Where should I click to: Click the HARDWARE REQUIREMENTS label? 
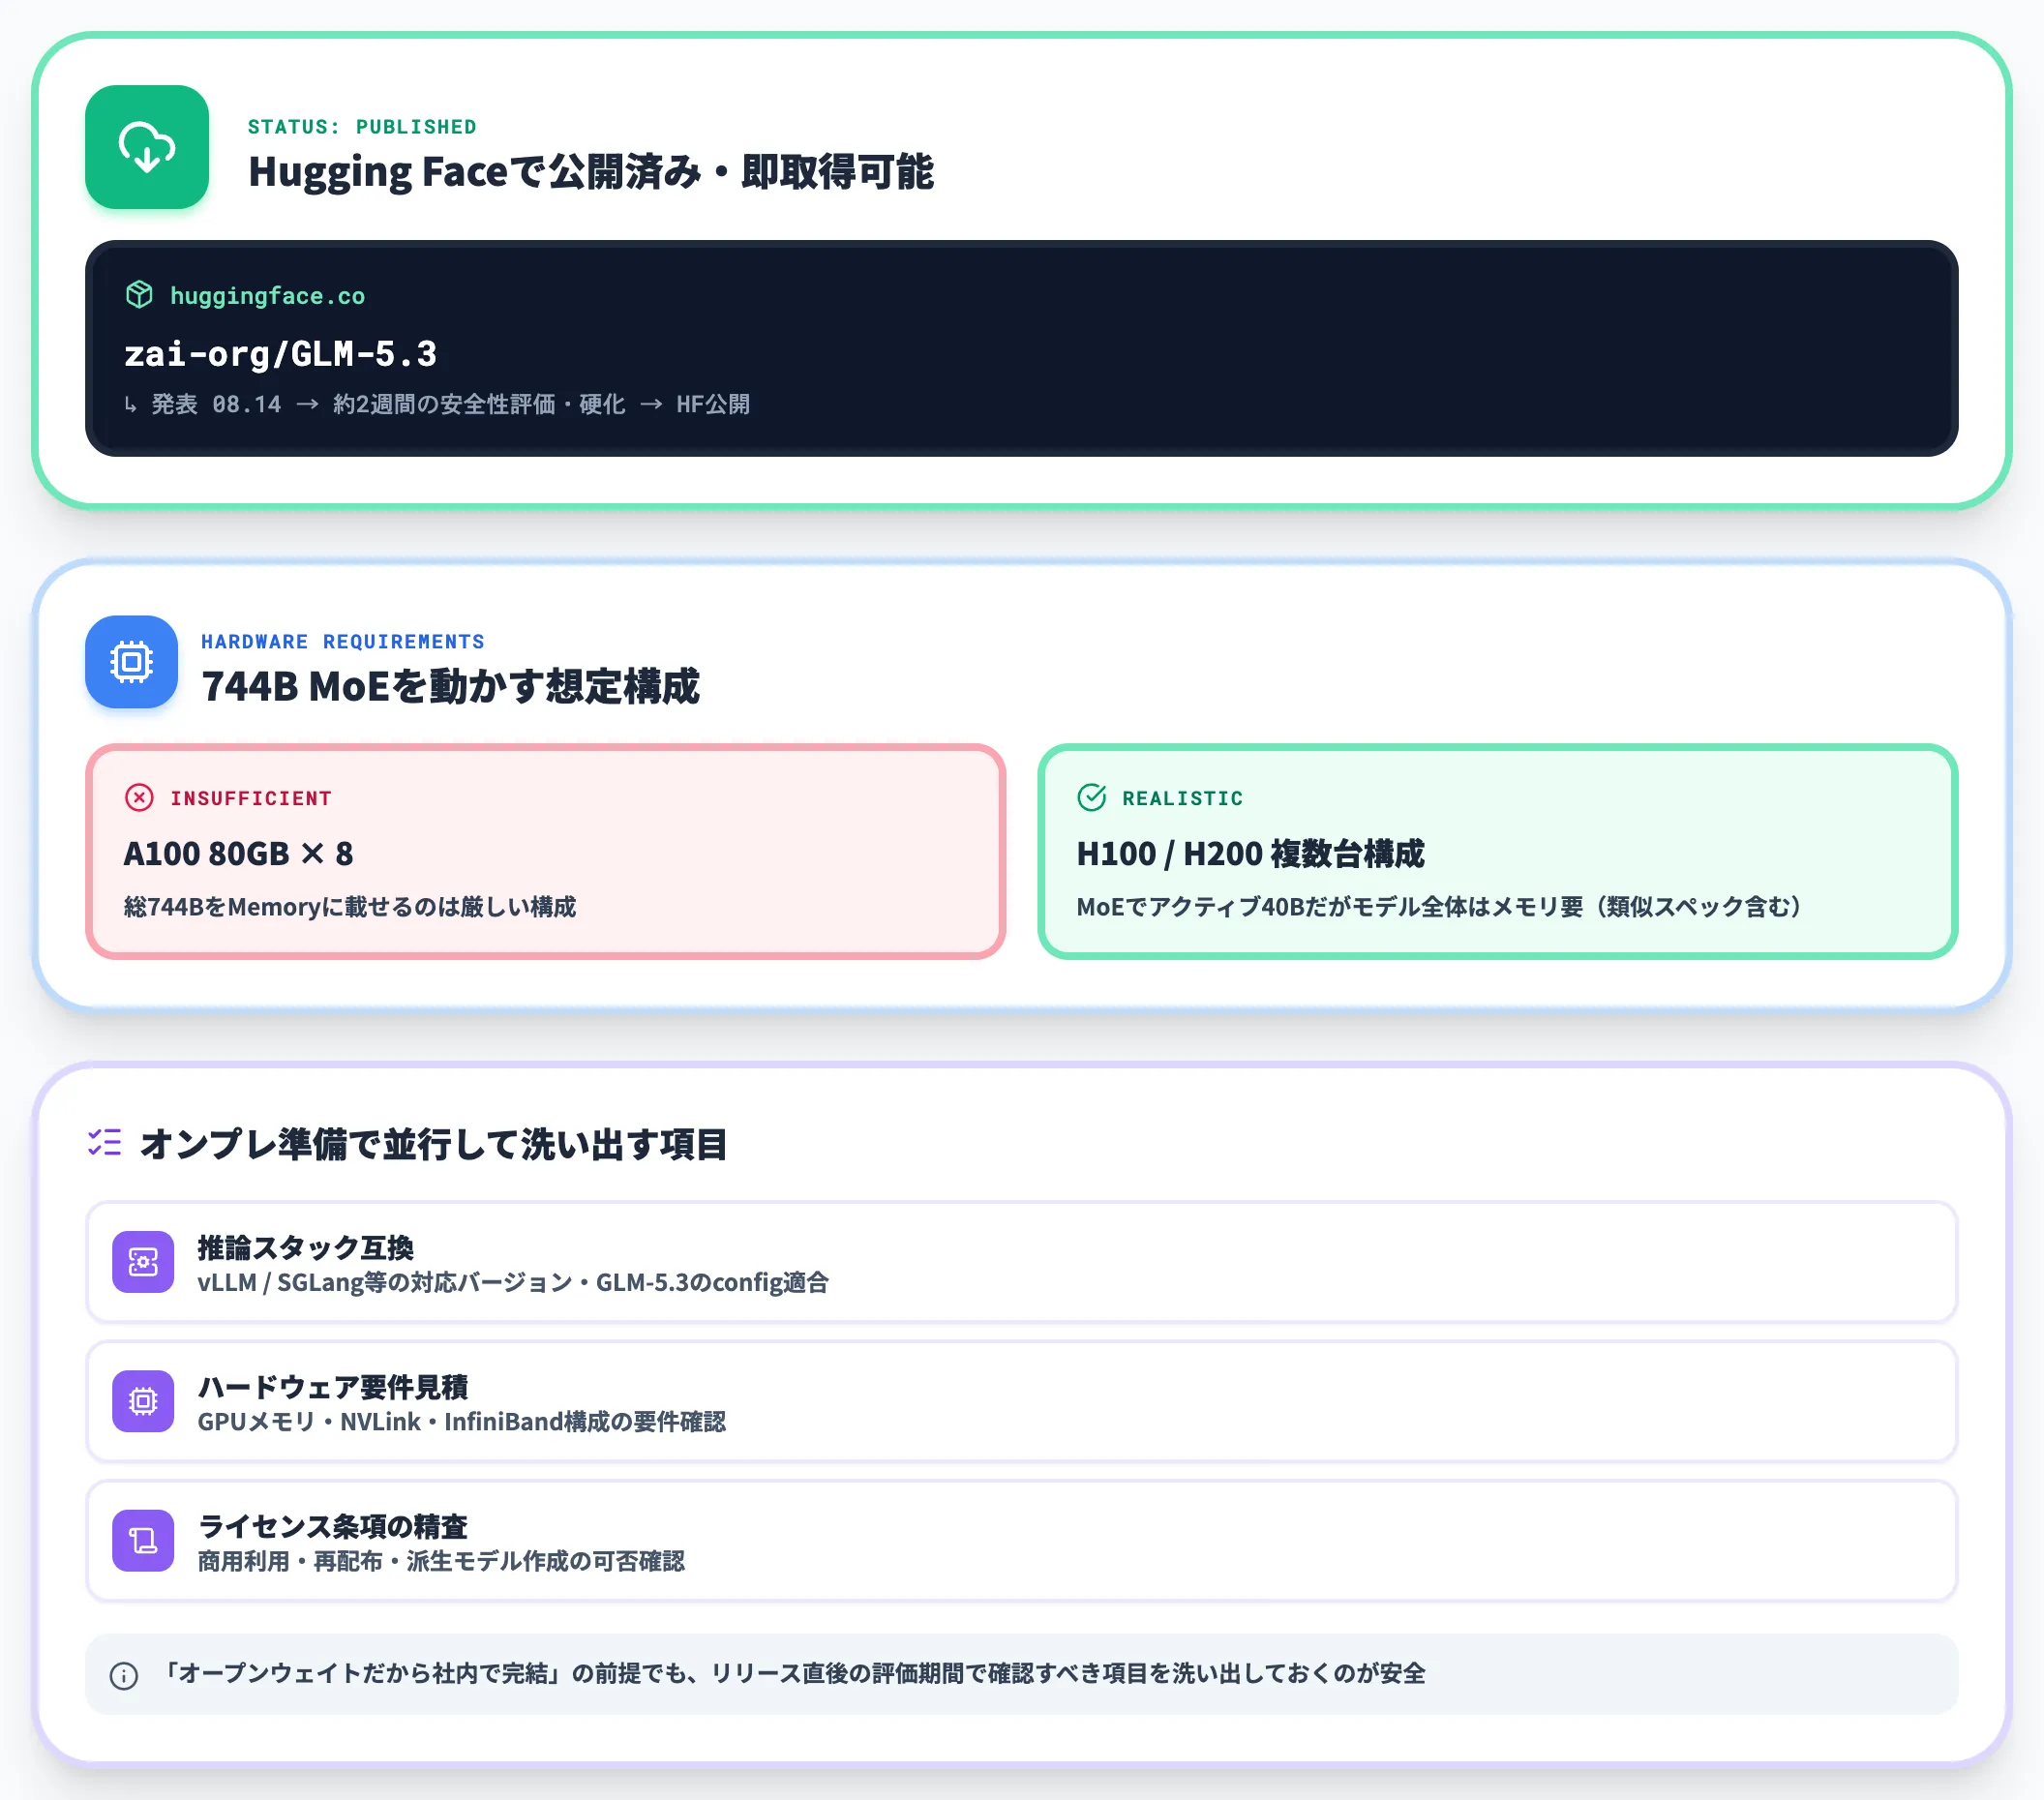pos(343,642)
